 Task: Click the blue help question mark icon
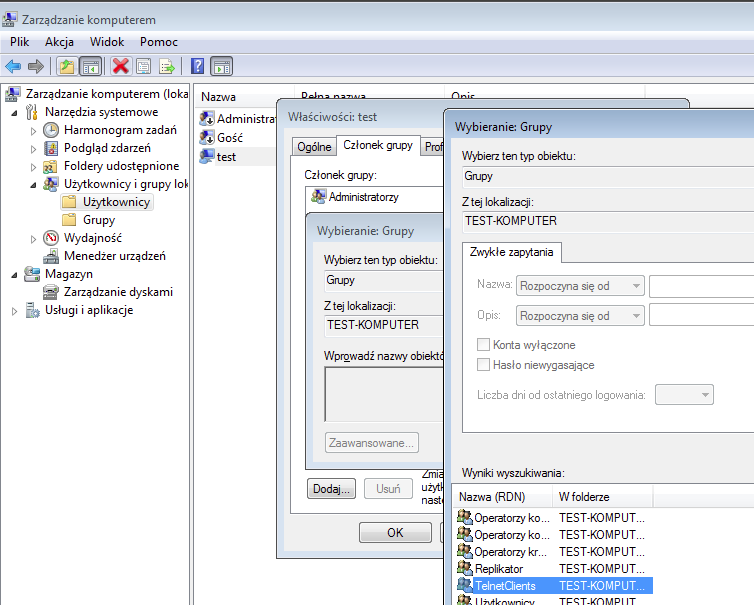(x=198, y=66)
